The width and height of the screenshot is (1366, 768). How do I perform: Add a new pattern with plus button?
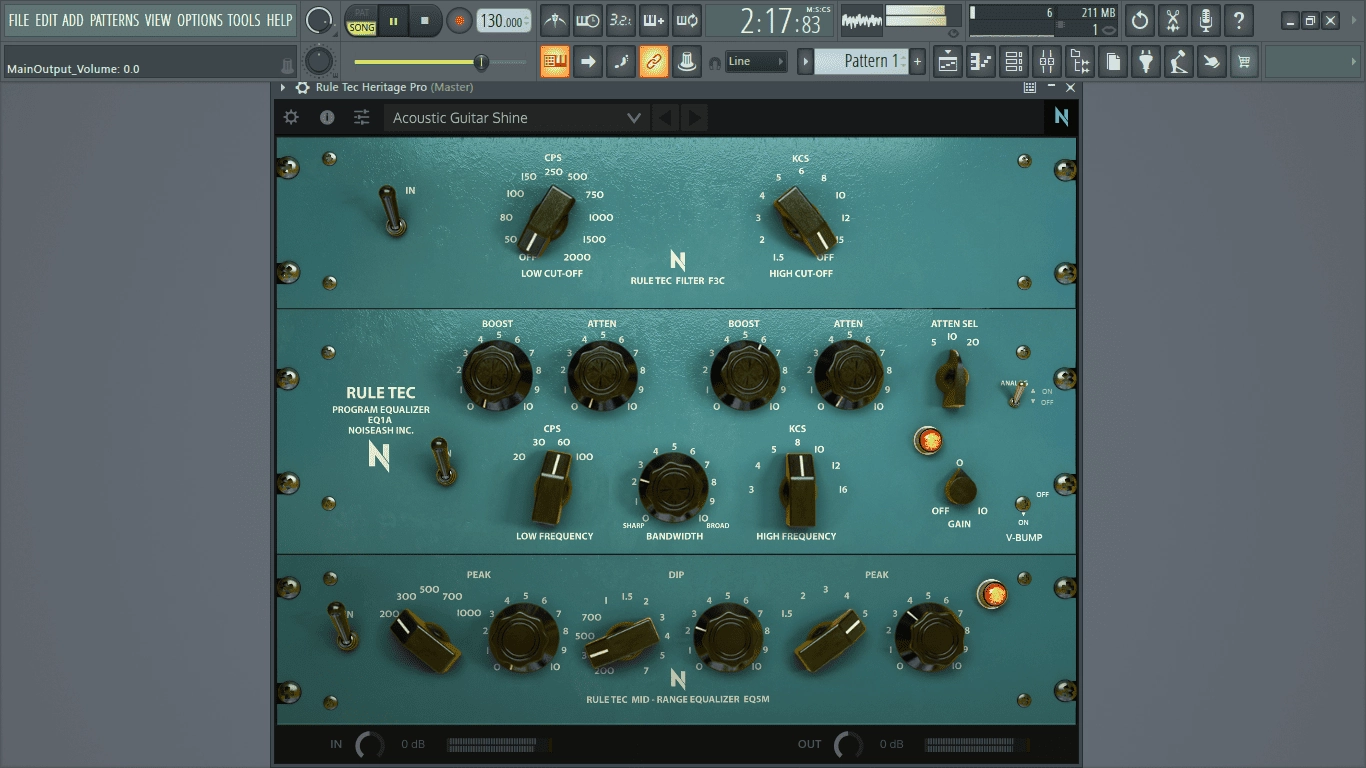click(917, 62)
